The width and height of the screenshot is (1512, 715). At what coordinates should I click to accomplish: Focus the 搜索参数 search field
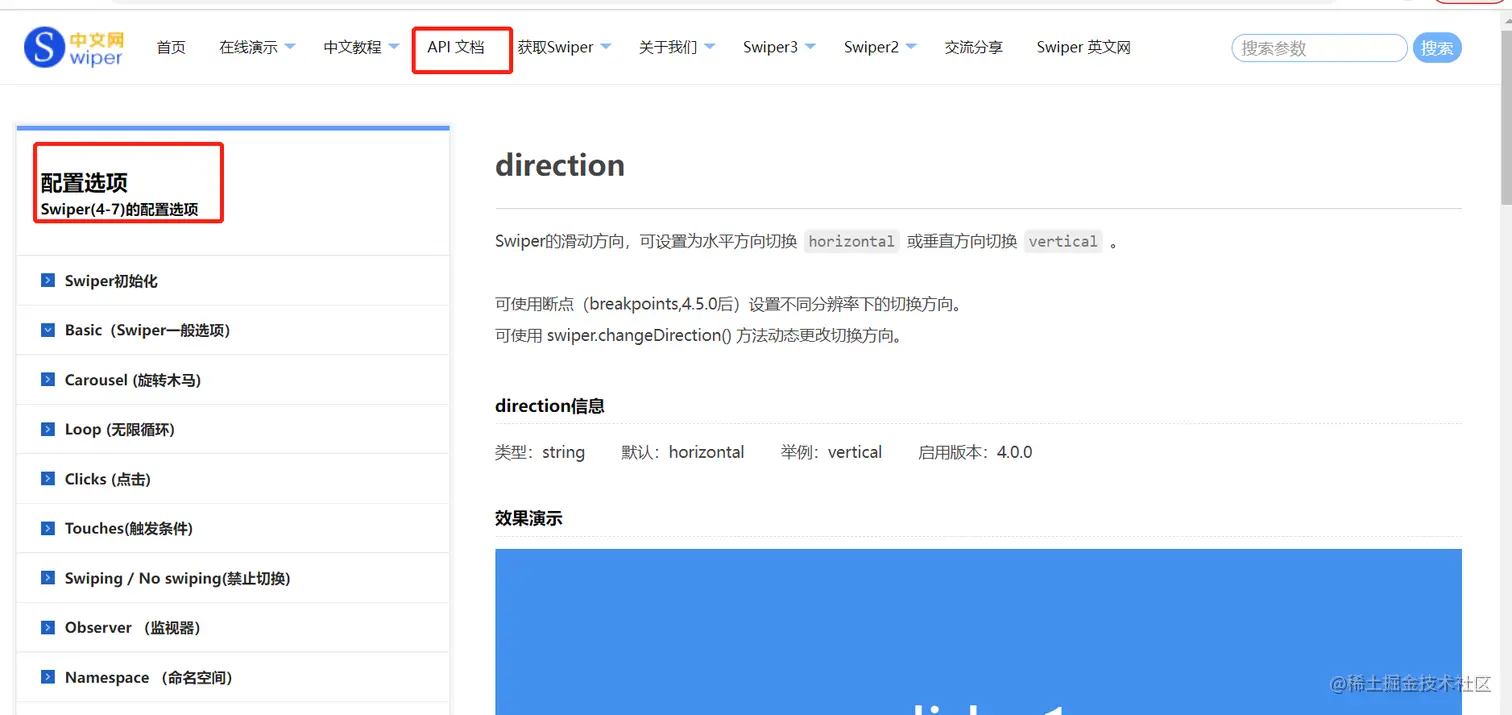1319,48
